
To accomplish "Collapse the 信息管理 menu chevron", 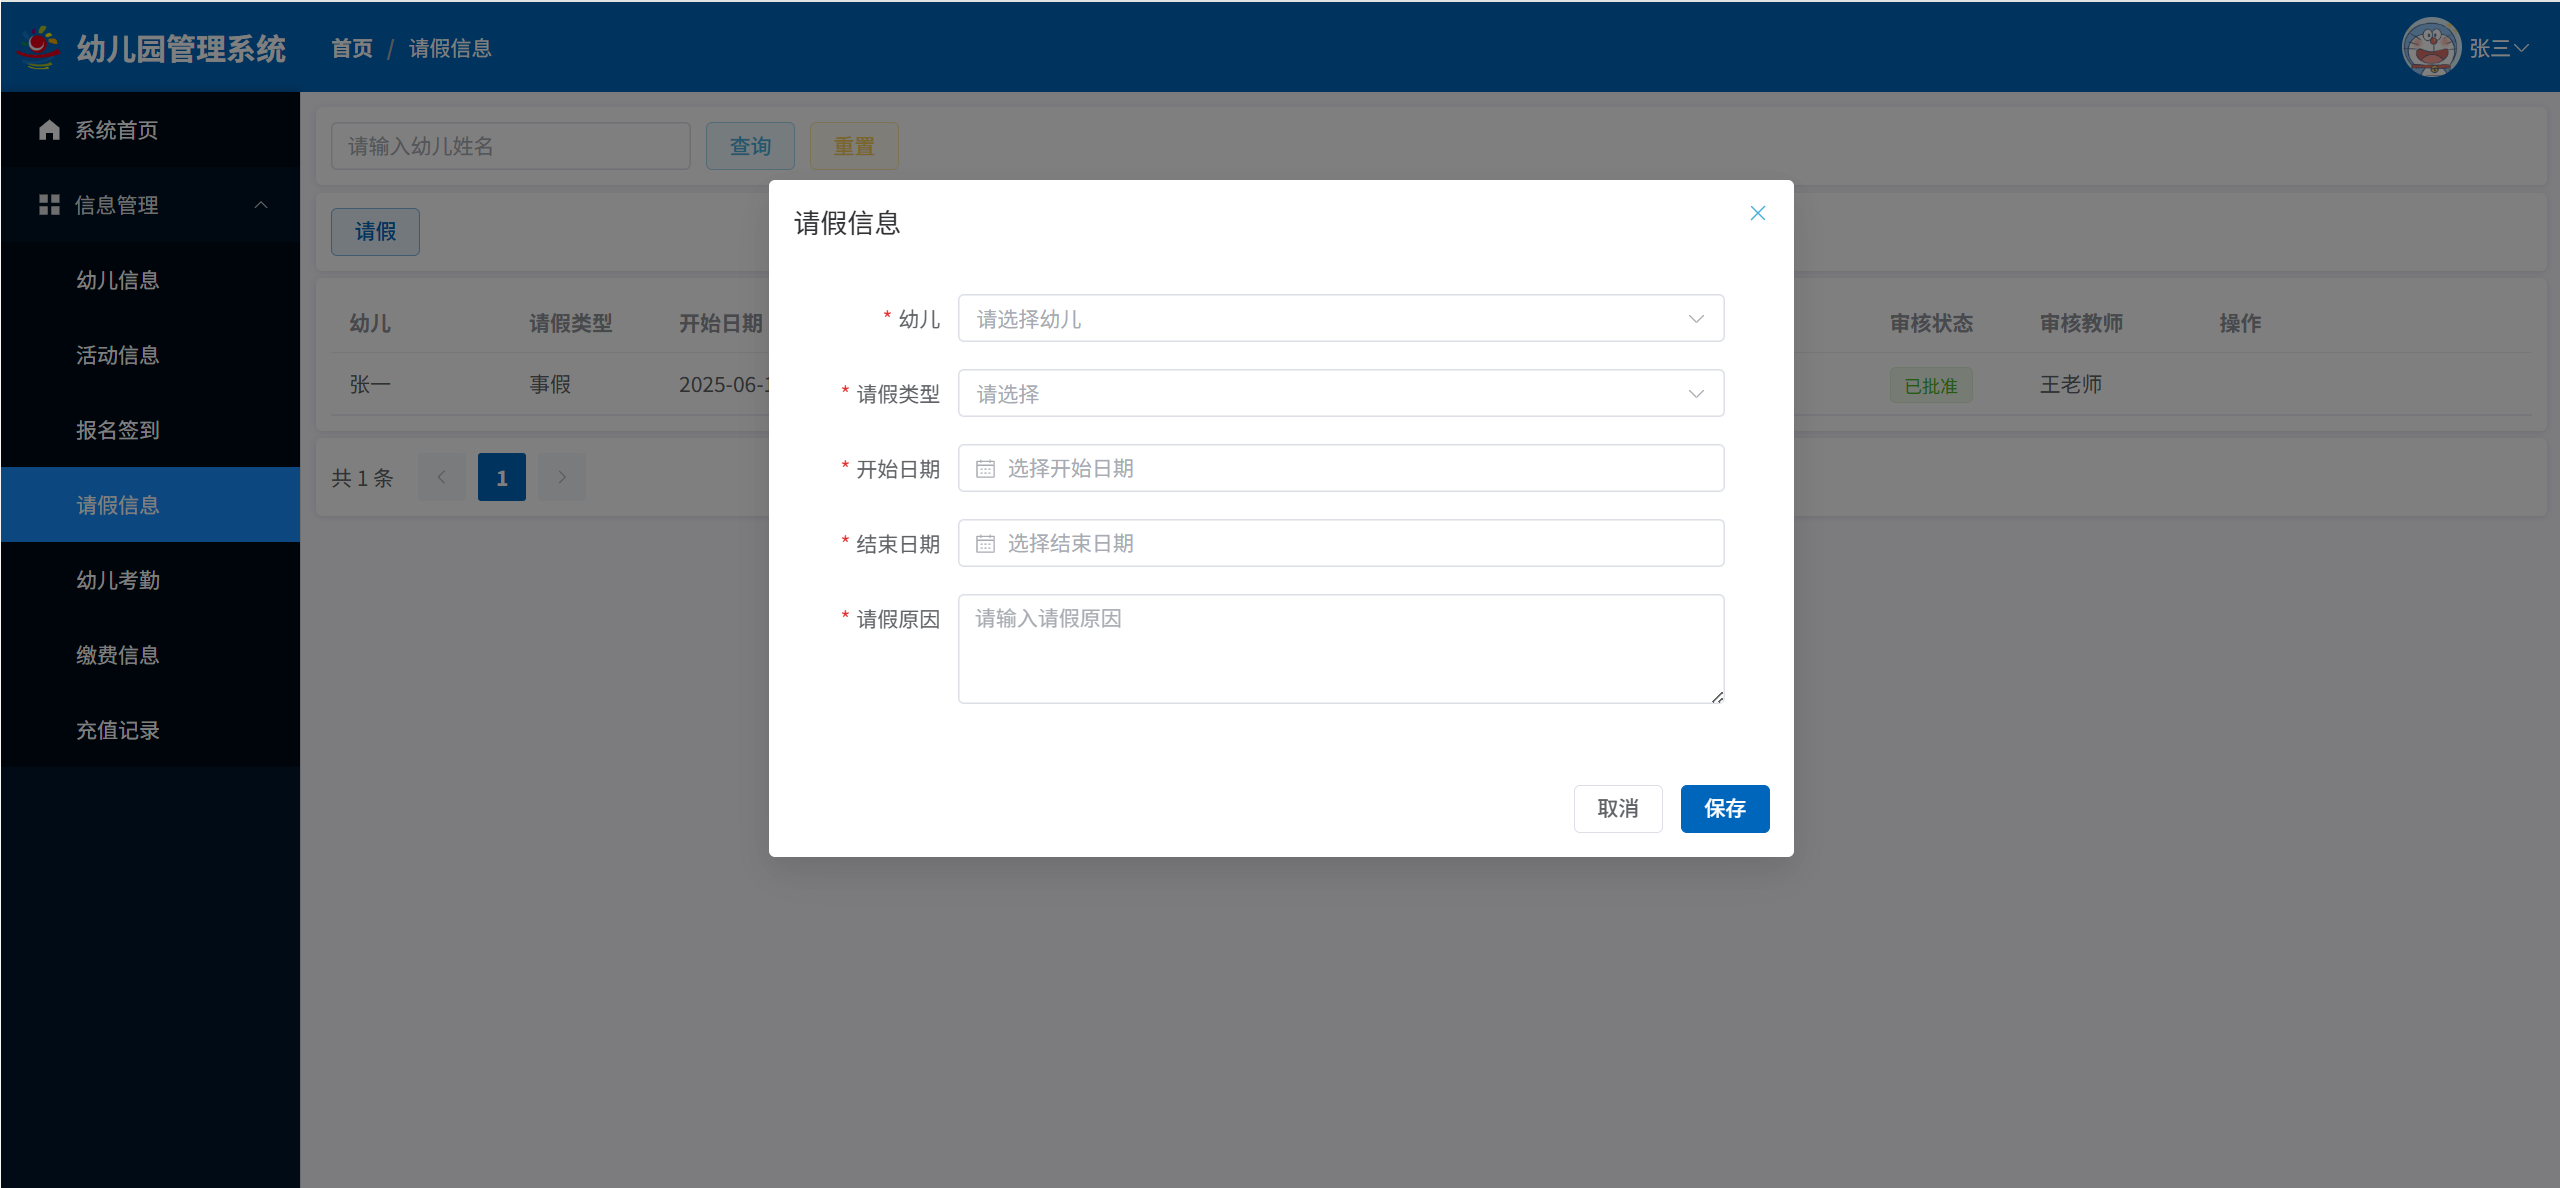I will (261, 205).
